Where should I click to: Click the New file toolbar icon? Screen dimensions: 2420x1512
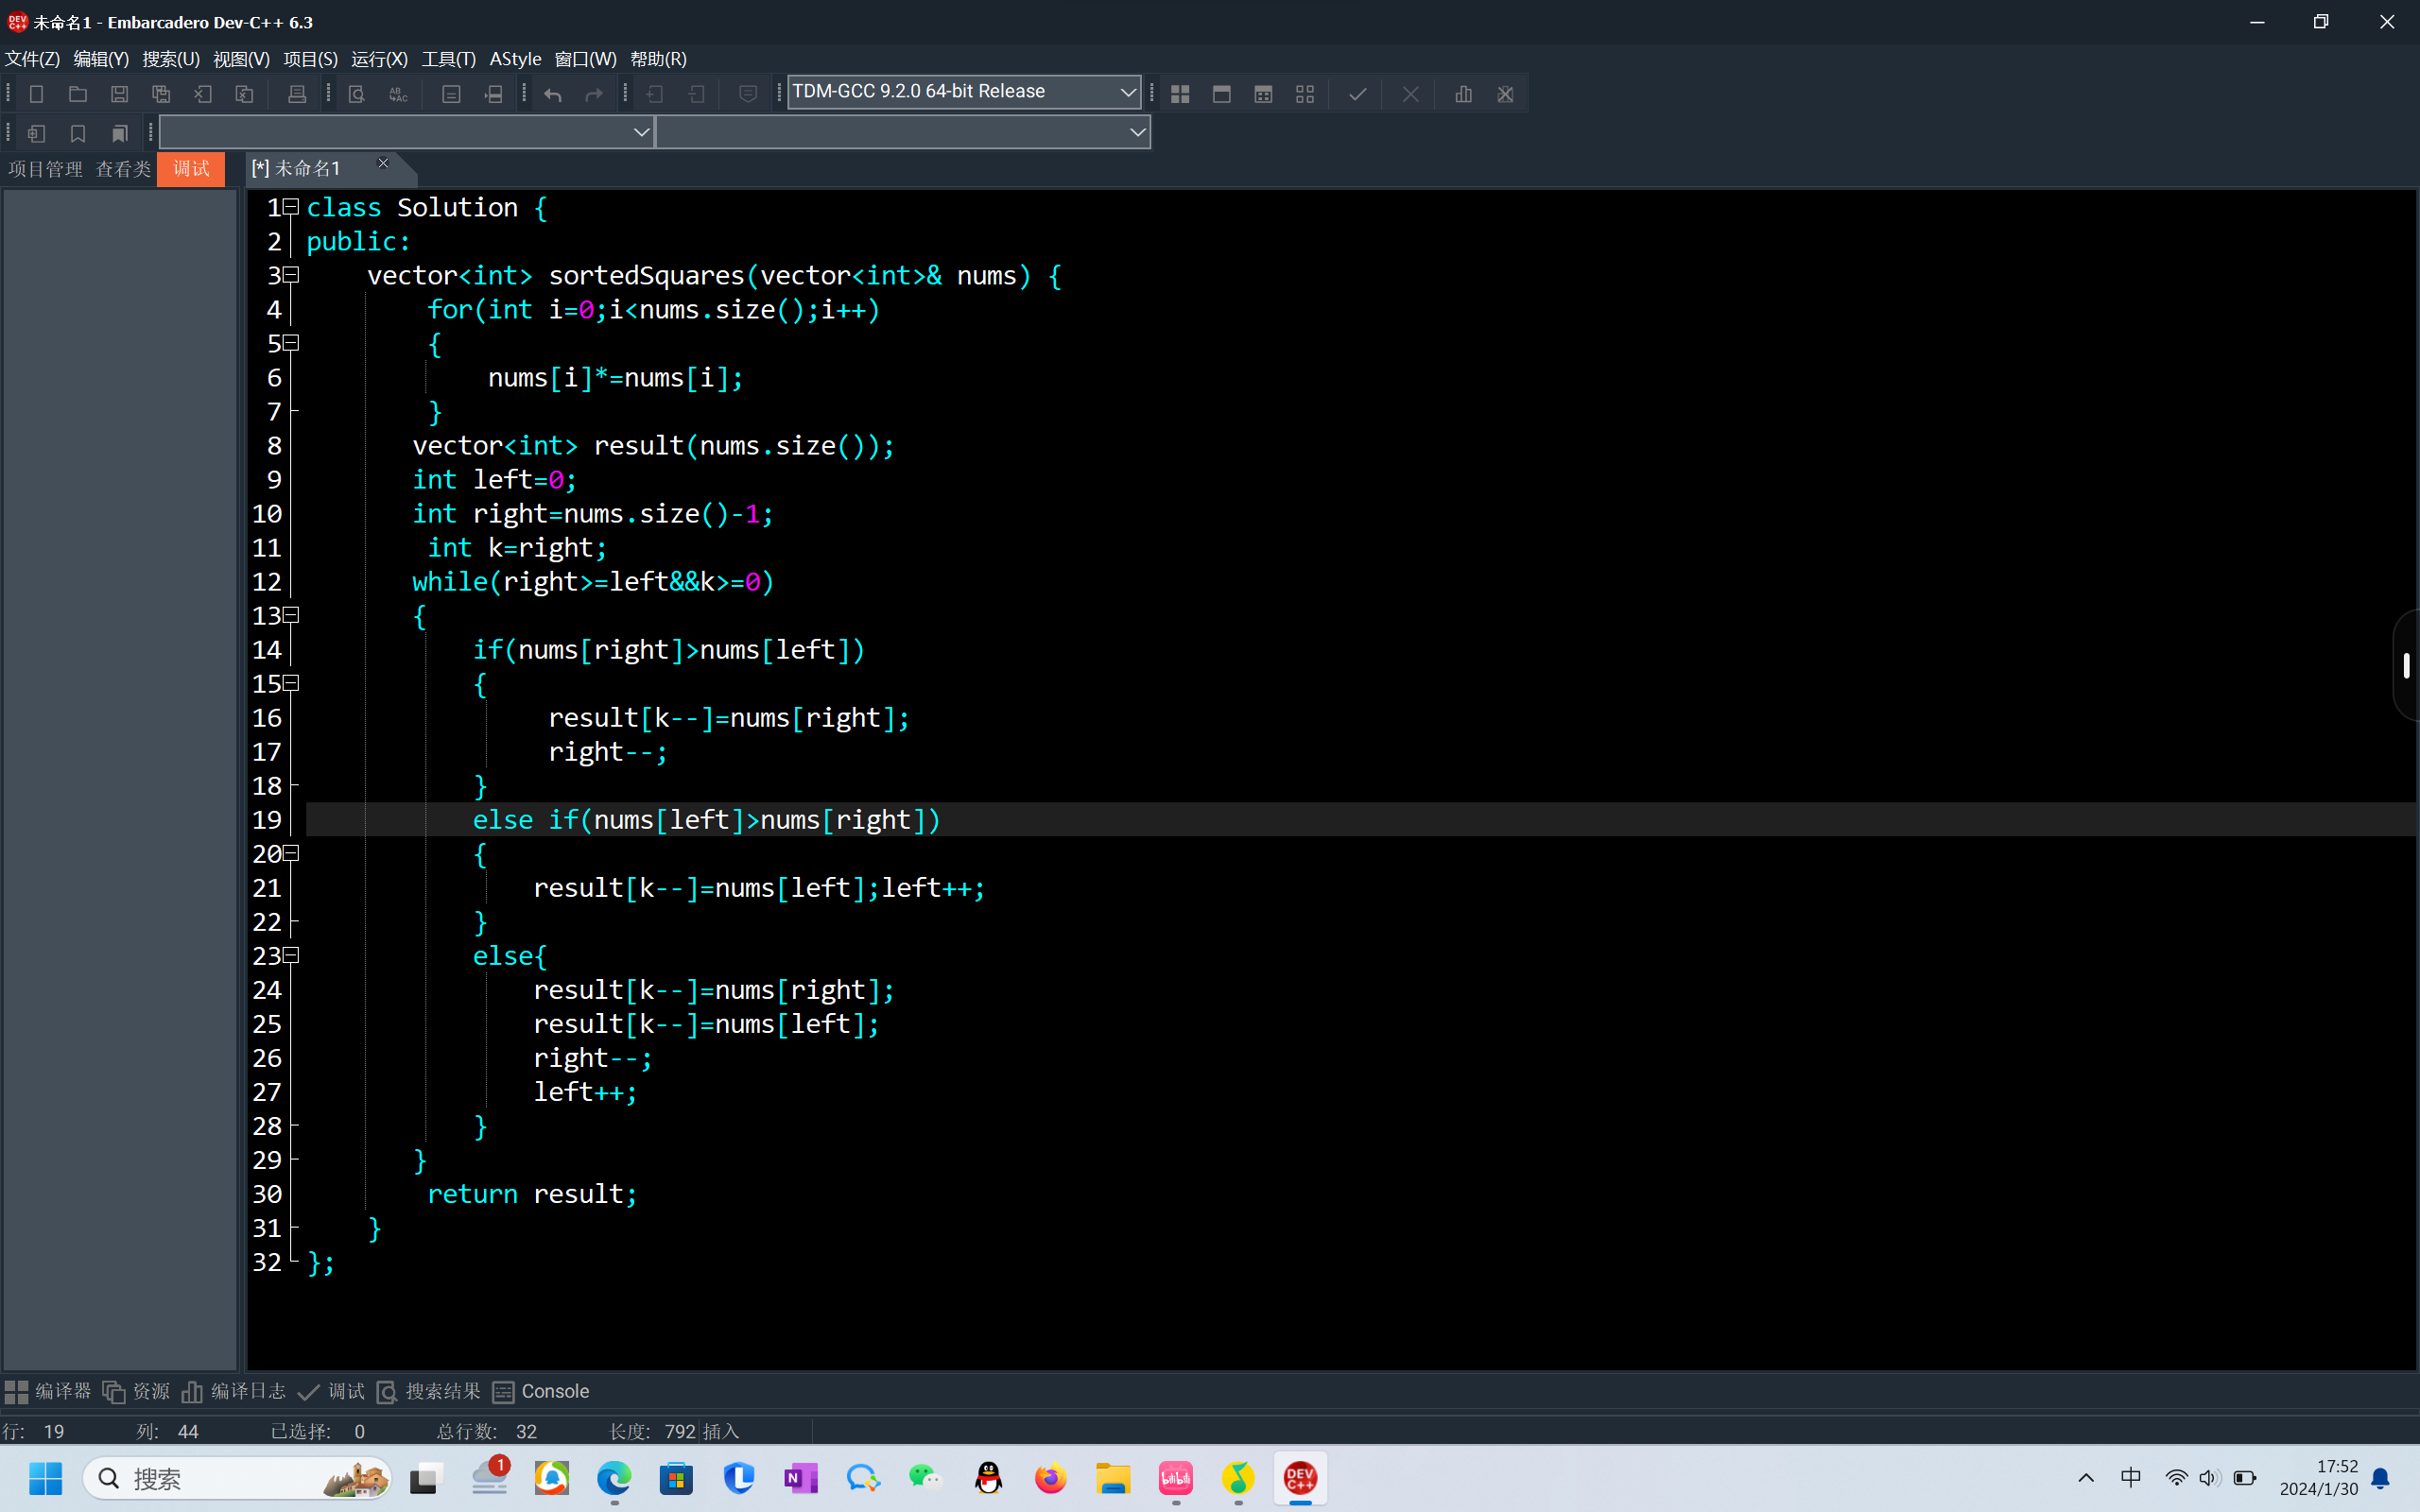pyautogui.click(x=36, y=94)
